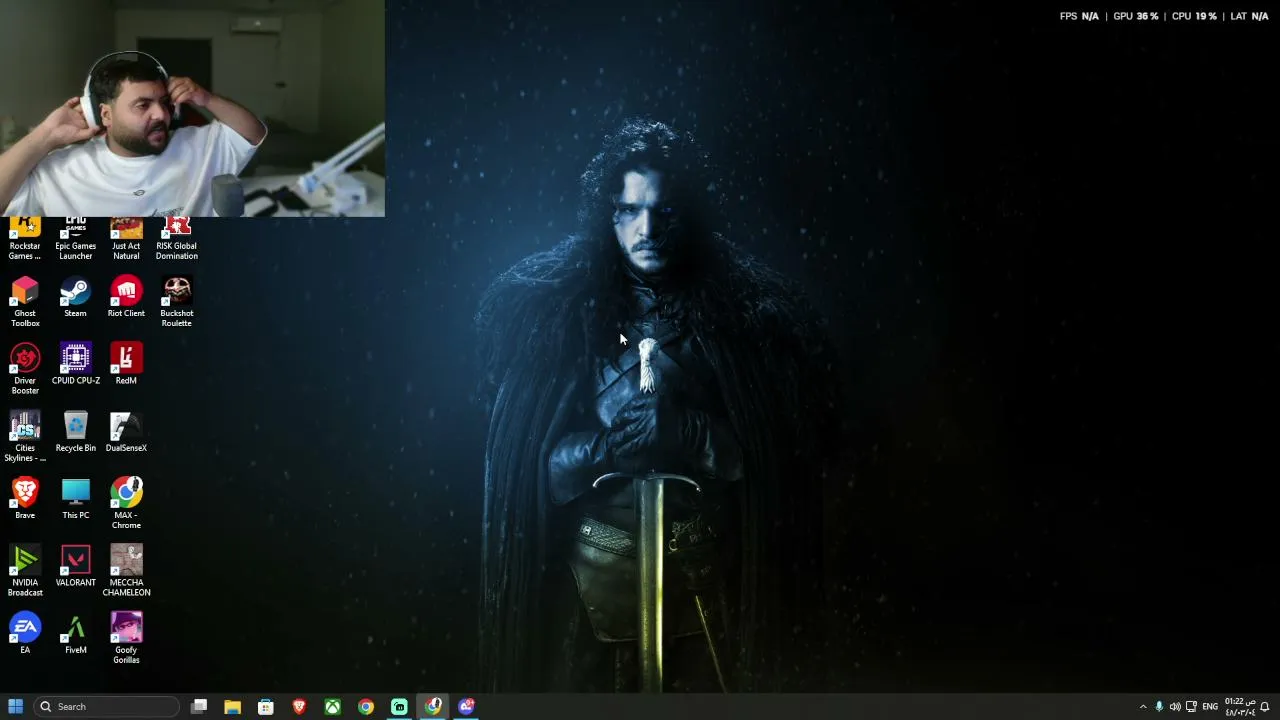This screenshot has height=720, width=1280.
Task: Open the Rockstar Games desktop shortcut
Action: click(x=25, y=239)
